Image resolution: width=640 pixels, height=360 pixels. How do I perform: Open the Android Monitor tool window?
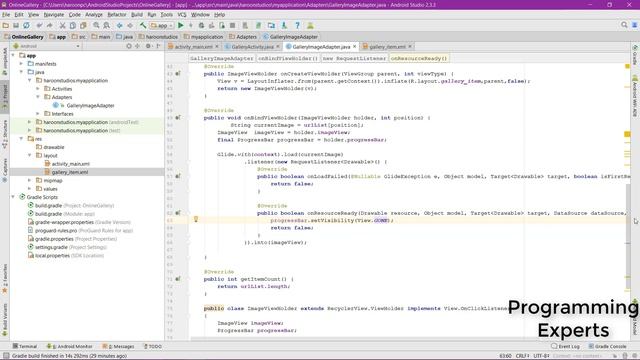pyautogui.click(x=69, y=346)
